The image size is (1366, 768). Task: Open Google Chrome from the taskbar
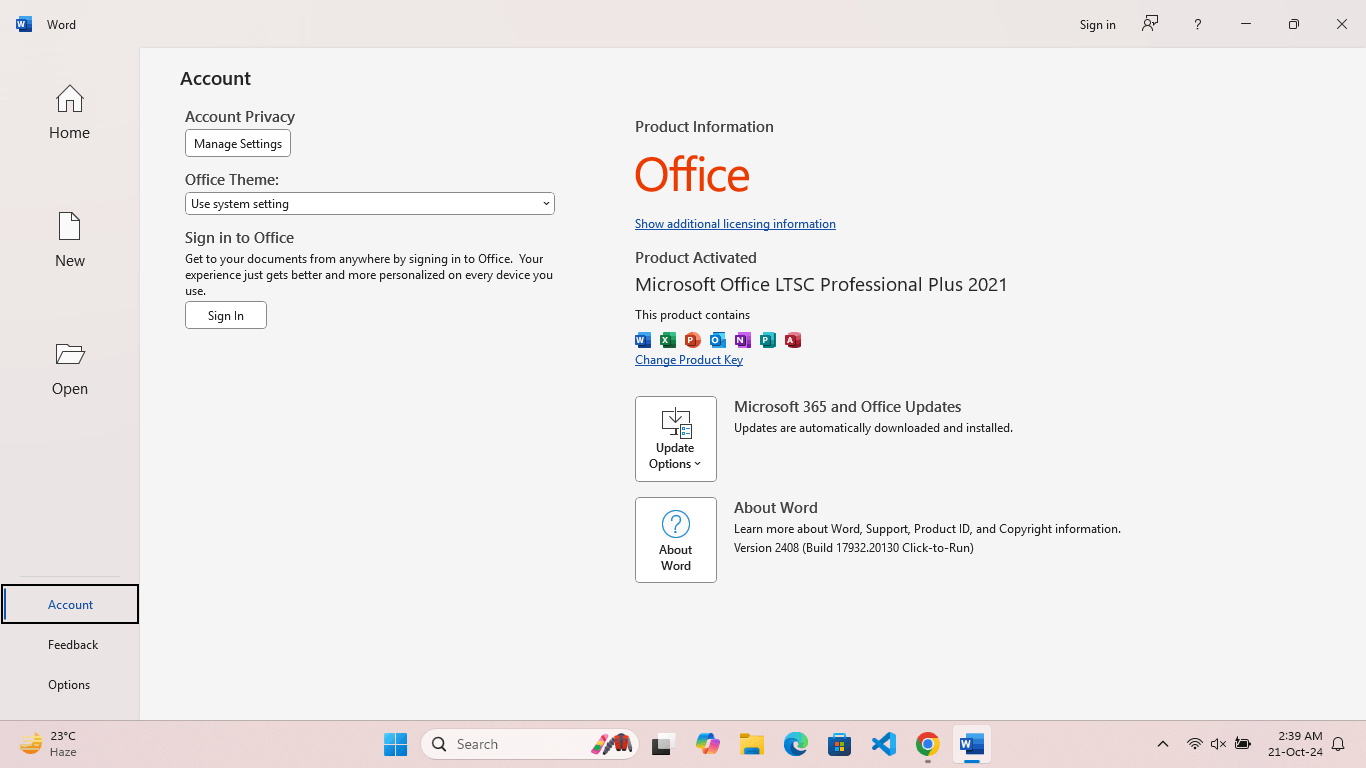click(x=928, y=744)
